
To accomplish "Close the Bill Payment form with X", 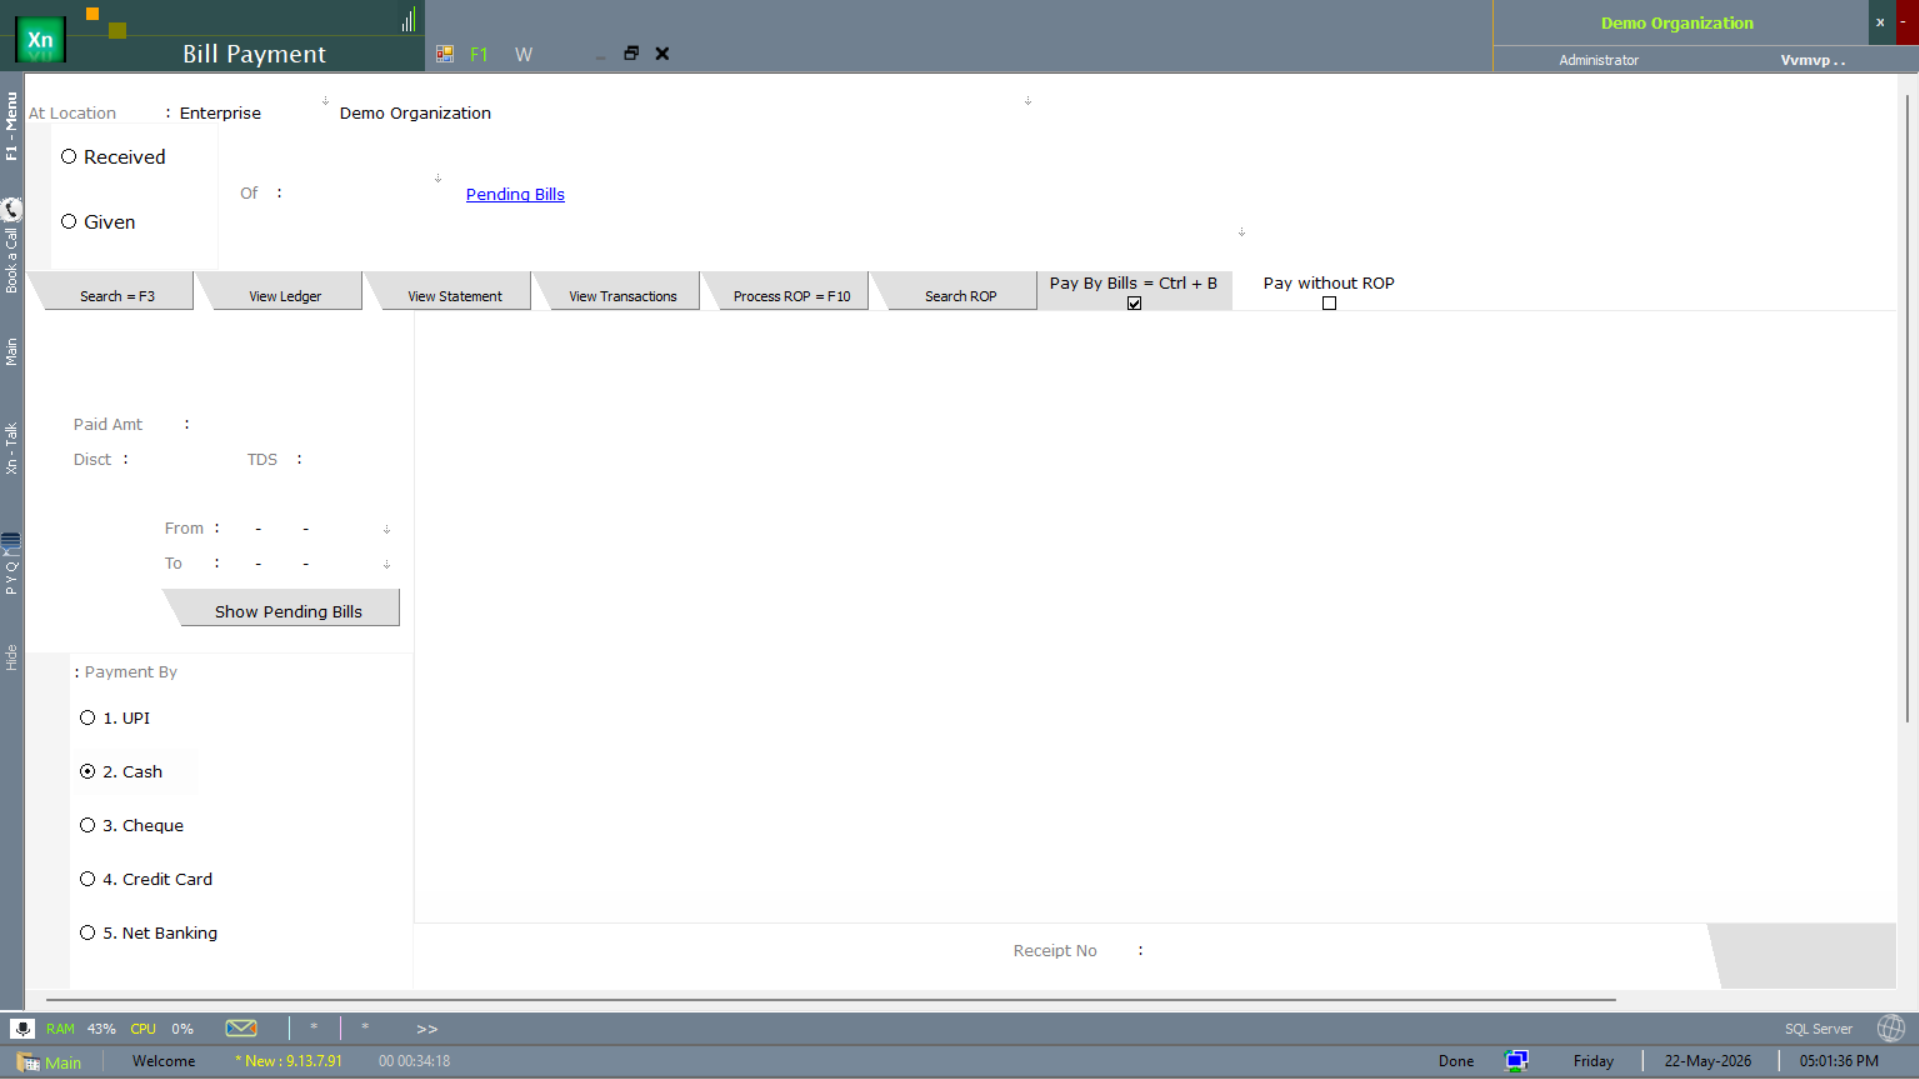I will click(662, 54).
